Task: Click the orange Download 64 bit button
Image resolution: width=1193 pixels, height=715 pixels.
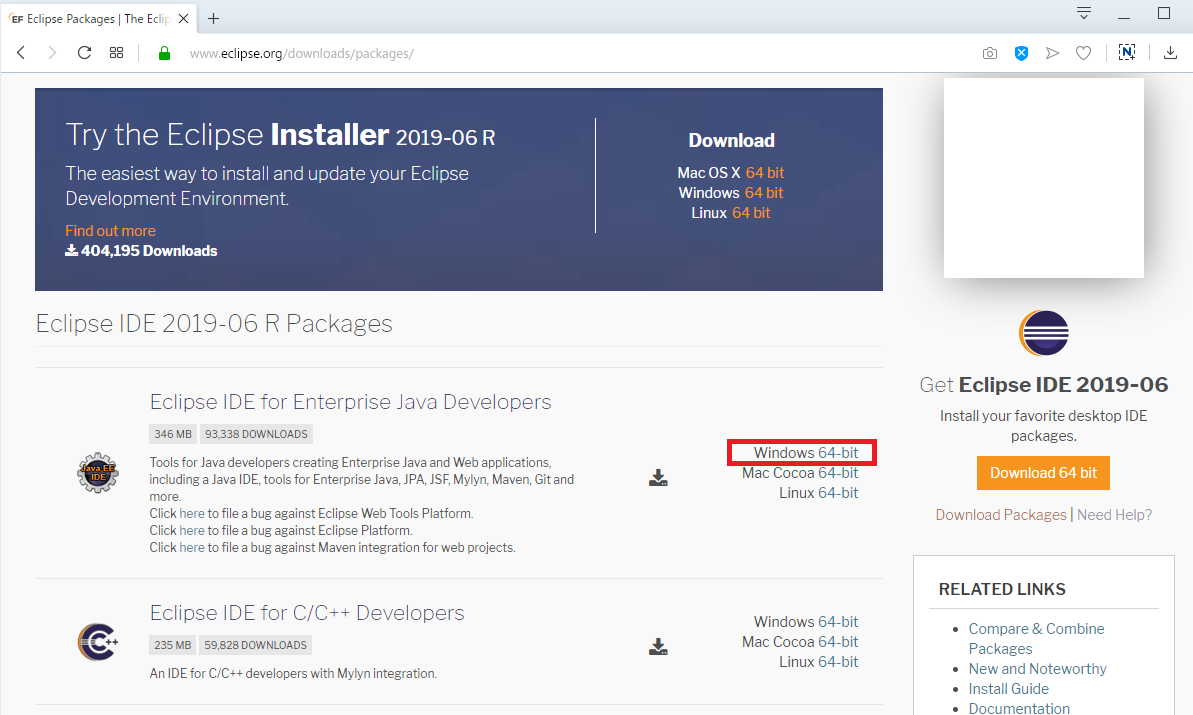Action: tap(1043, 473)
